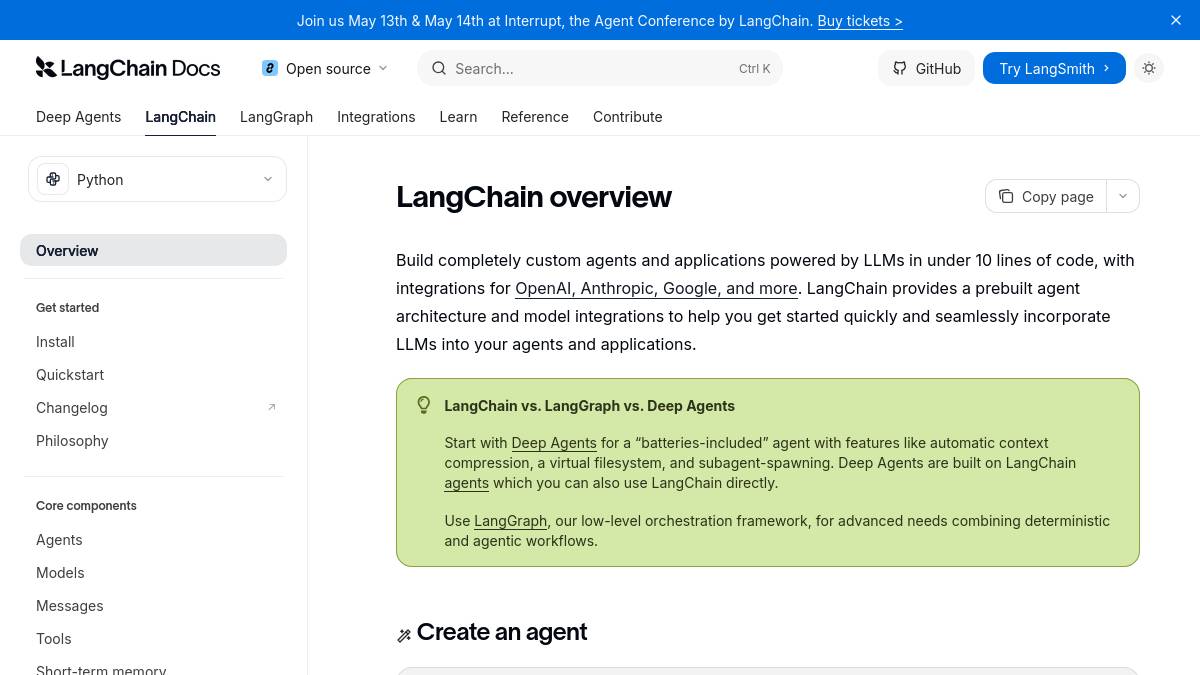Click the LangChain Docs parrot logo
The height and width of the screenshot is (675, 1200).
click(47, 67)
